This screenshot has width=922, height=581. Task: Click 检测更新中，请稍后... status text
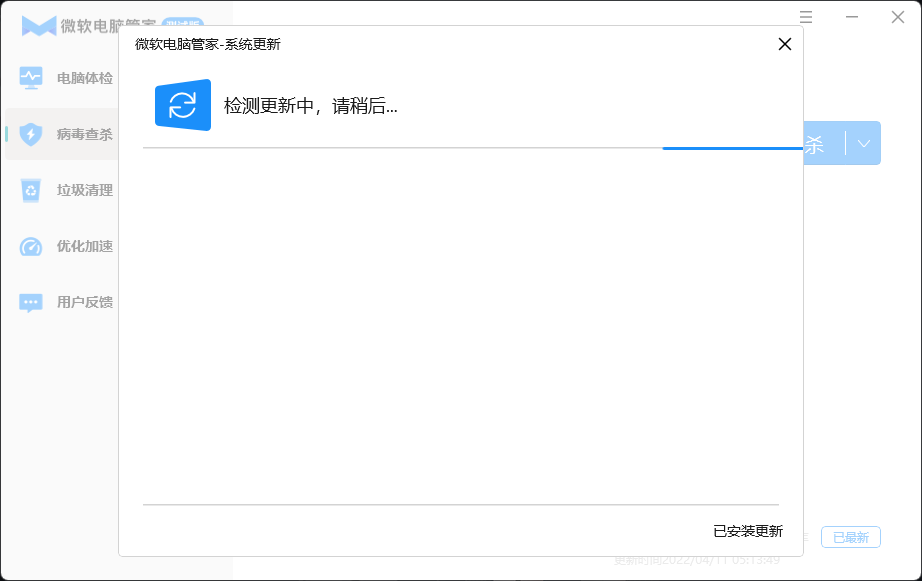coord(310,106)
